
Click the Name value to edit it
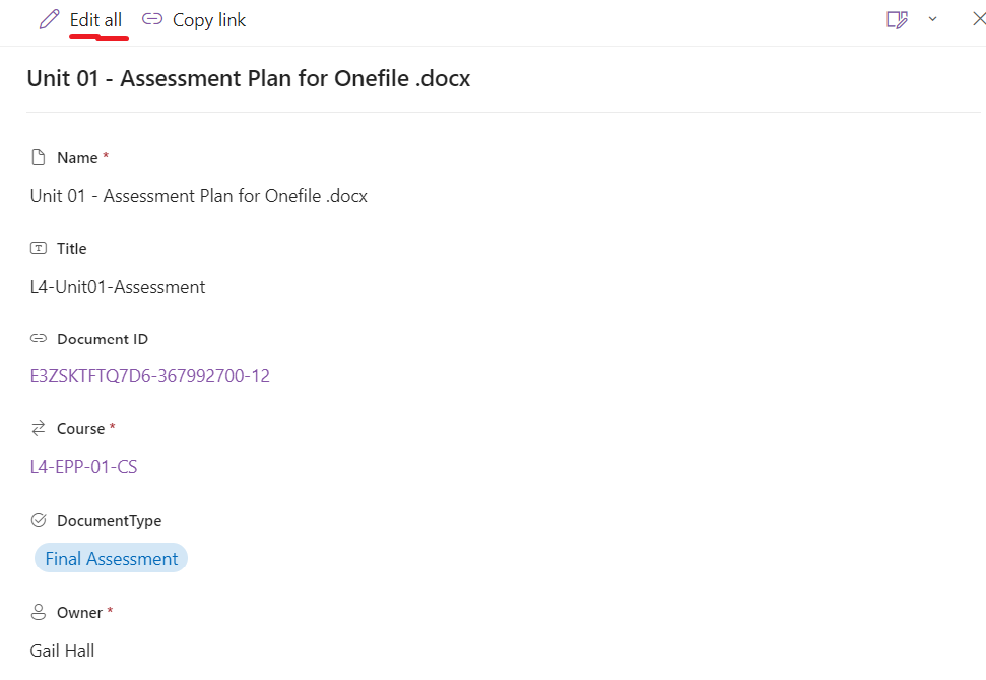pyautogui.click(x=199, y=196)
